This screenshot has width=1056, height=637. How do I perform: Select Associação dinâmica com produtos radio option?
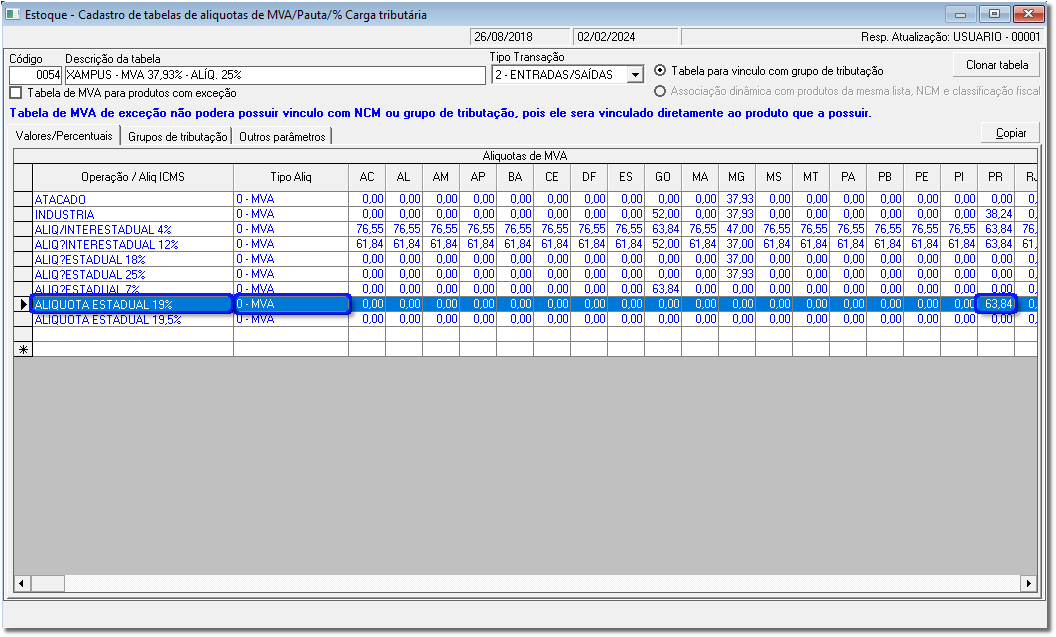click(x=660, y=91)
